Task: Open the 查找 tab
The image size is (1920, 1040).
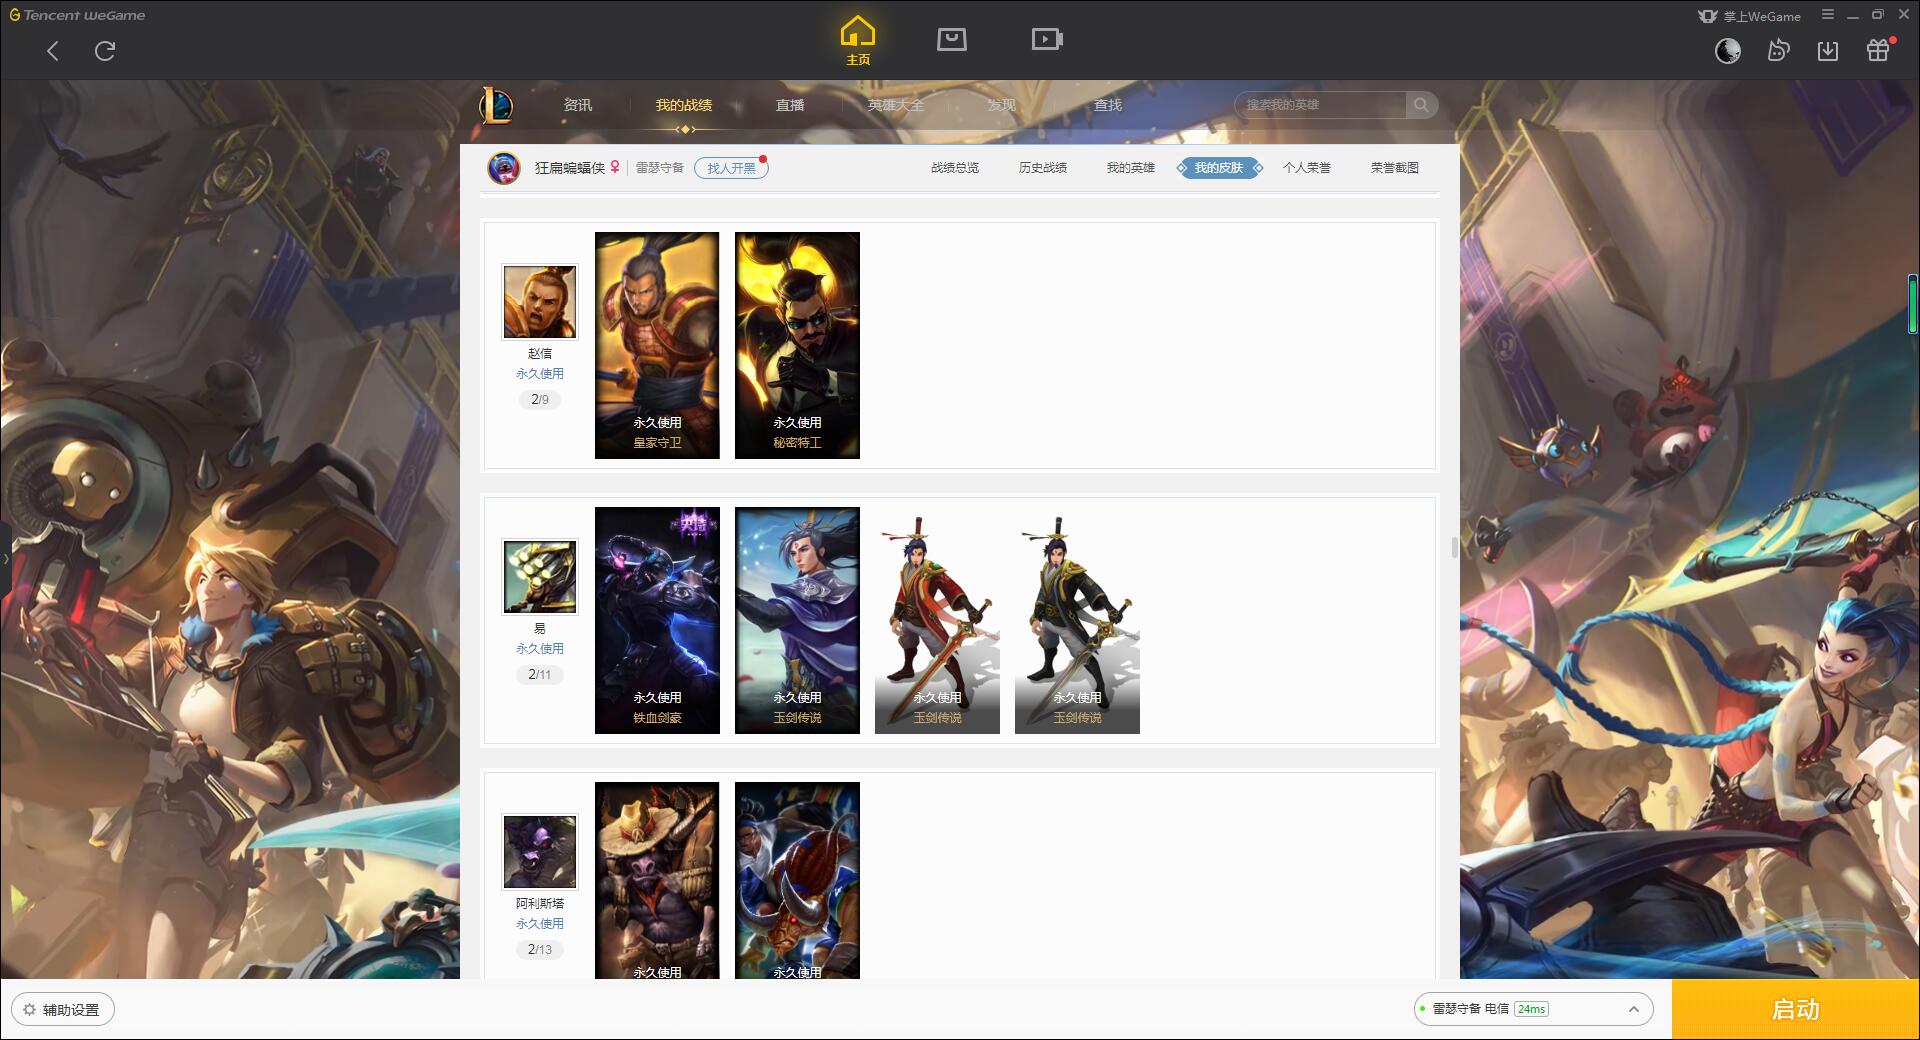Action: point(1108,105)
